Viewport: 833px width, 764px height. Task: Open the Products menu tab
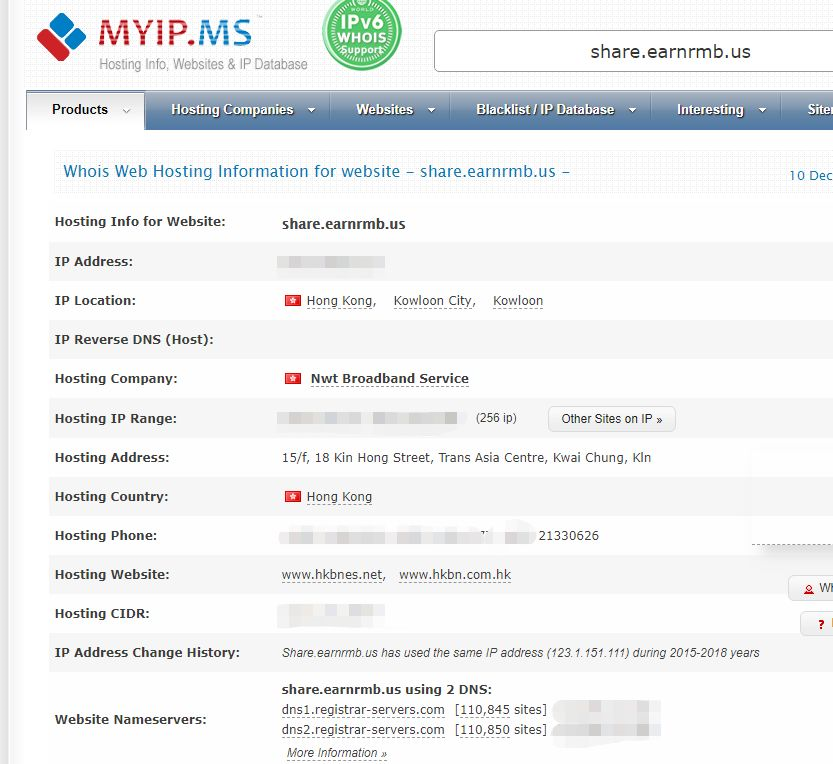[86, 111]
